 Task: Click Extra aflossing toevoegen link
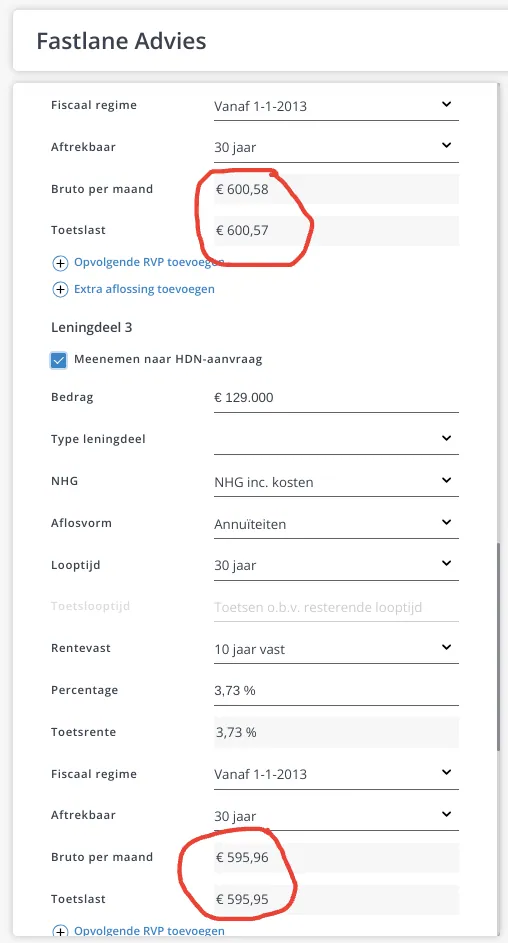pyautogui.click(x=144, y=289)
